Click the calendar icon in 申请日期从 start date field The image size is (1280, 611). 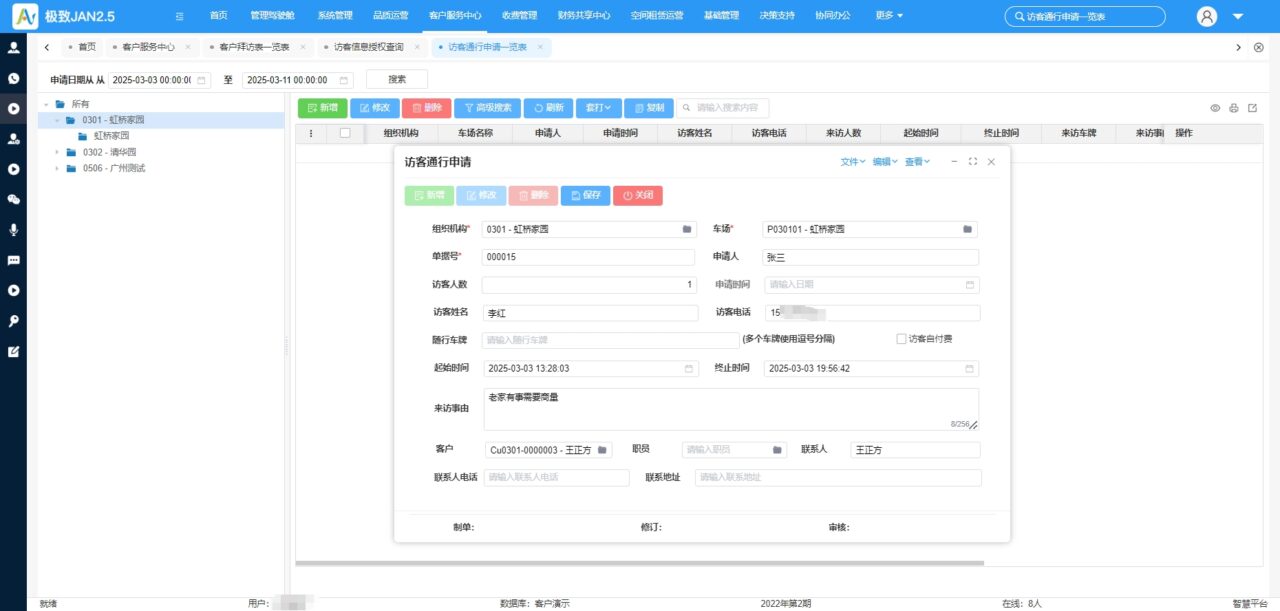pyautogui.click(x=201, y=80)
